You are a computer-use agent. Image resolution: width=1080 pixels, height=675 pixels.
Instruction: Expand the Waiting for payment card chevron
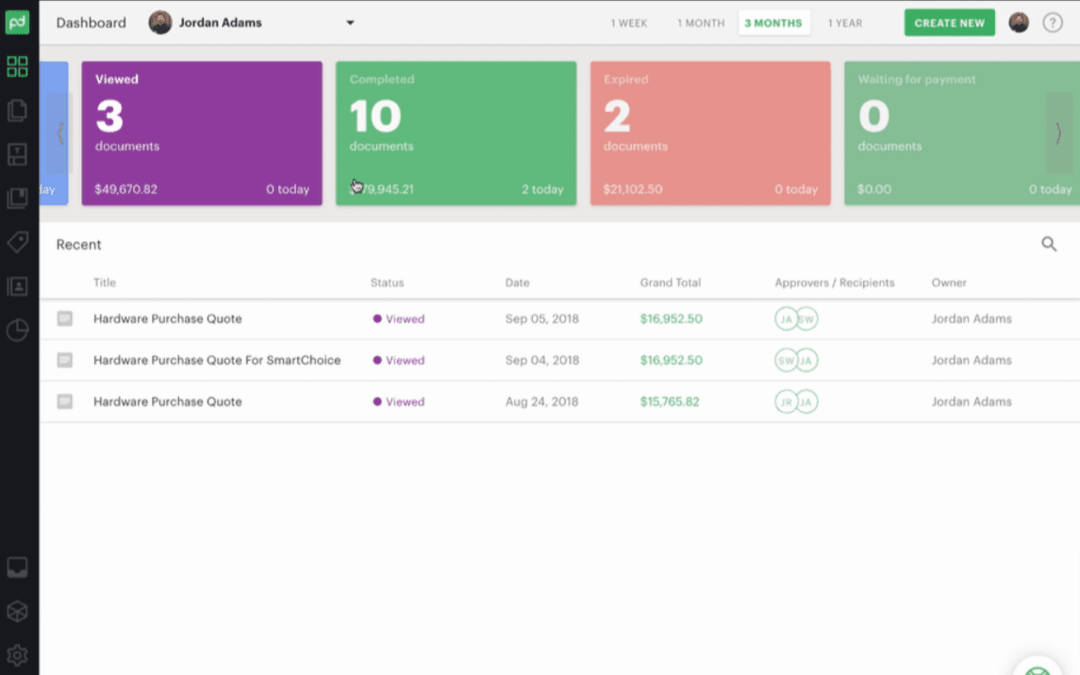pos(1058,132)
